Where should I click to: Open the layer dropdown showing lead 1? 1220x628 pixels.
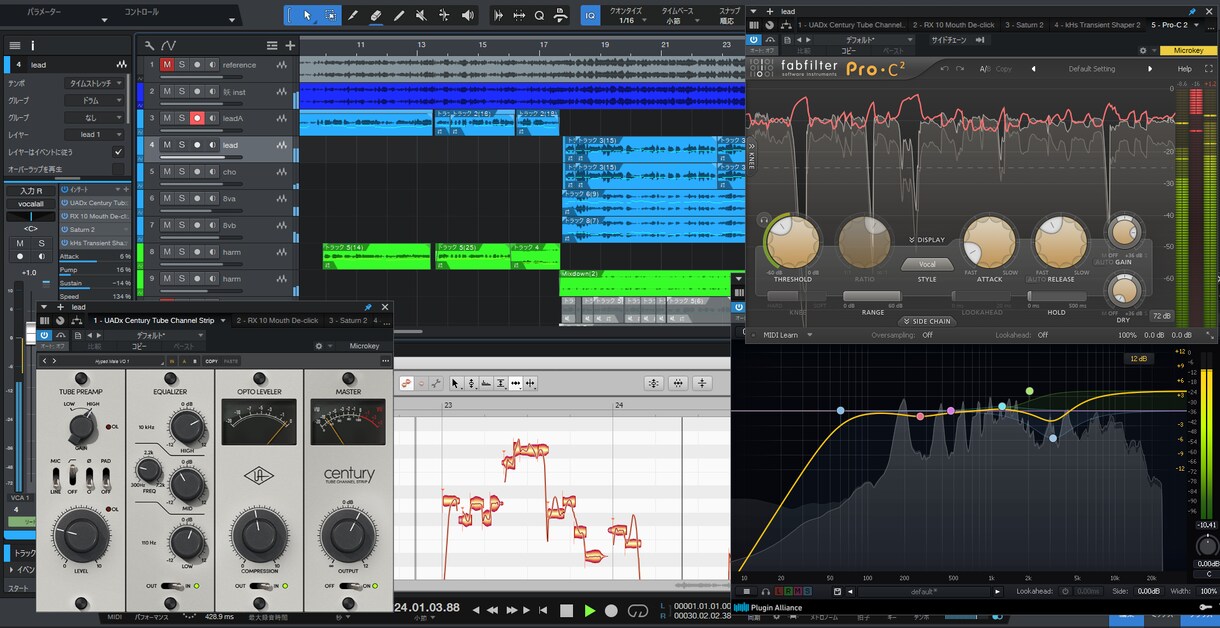point(96,134)
